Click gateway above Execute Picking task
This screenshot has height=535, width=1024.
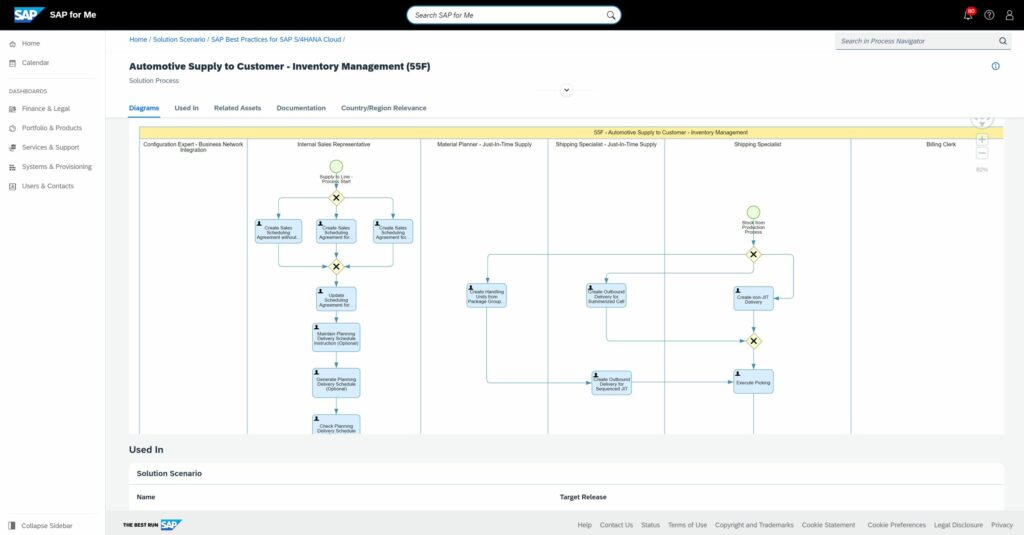tap(753, 341)
